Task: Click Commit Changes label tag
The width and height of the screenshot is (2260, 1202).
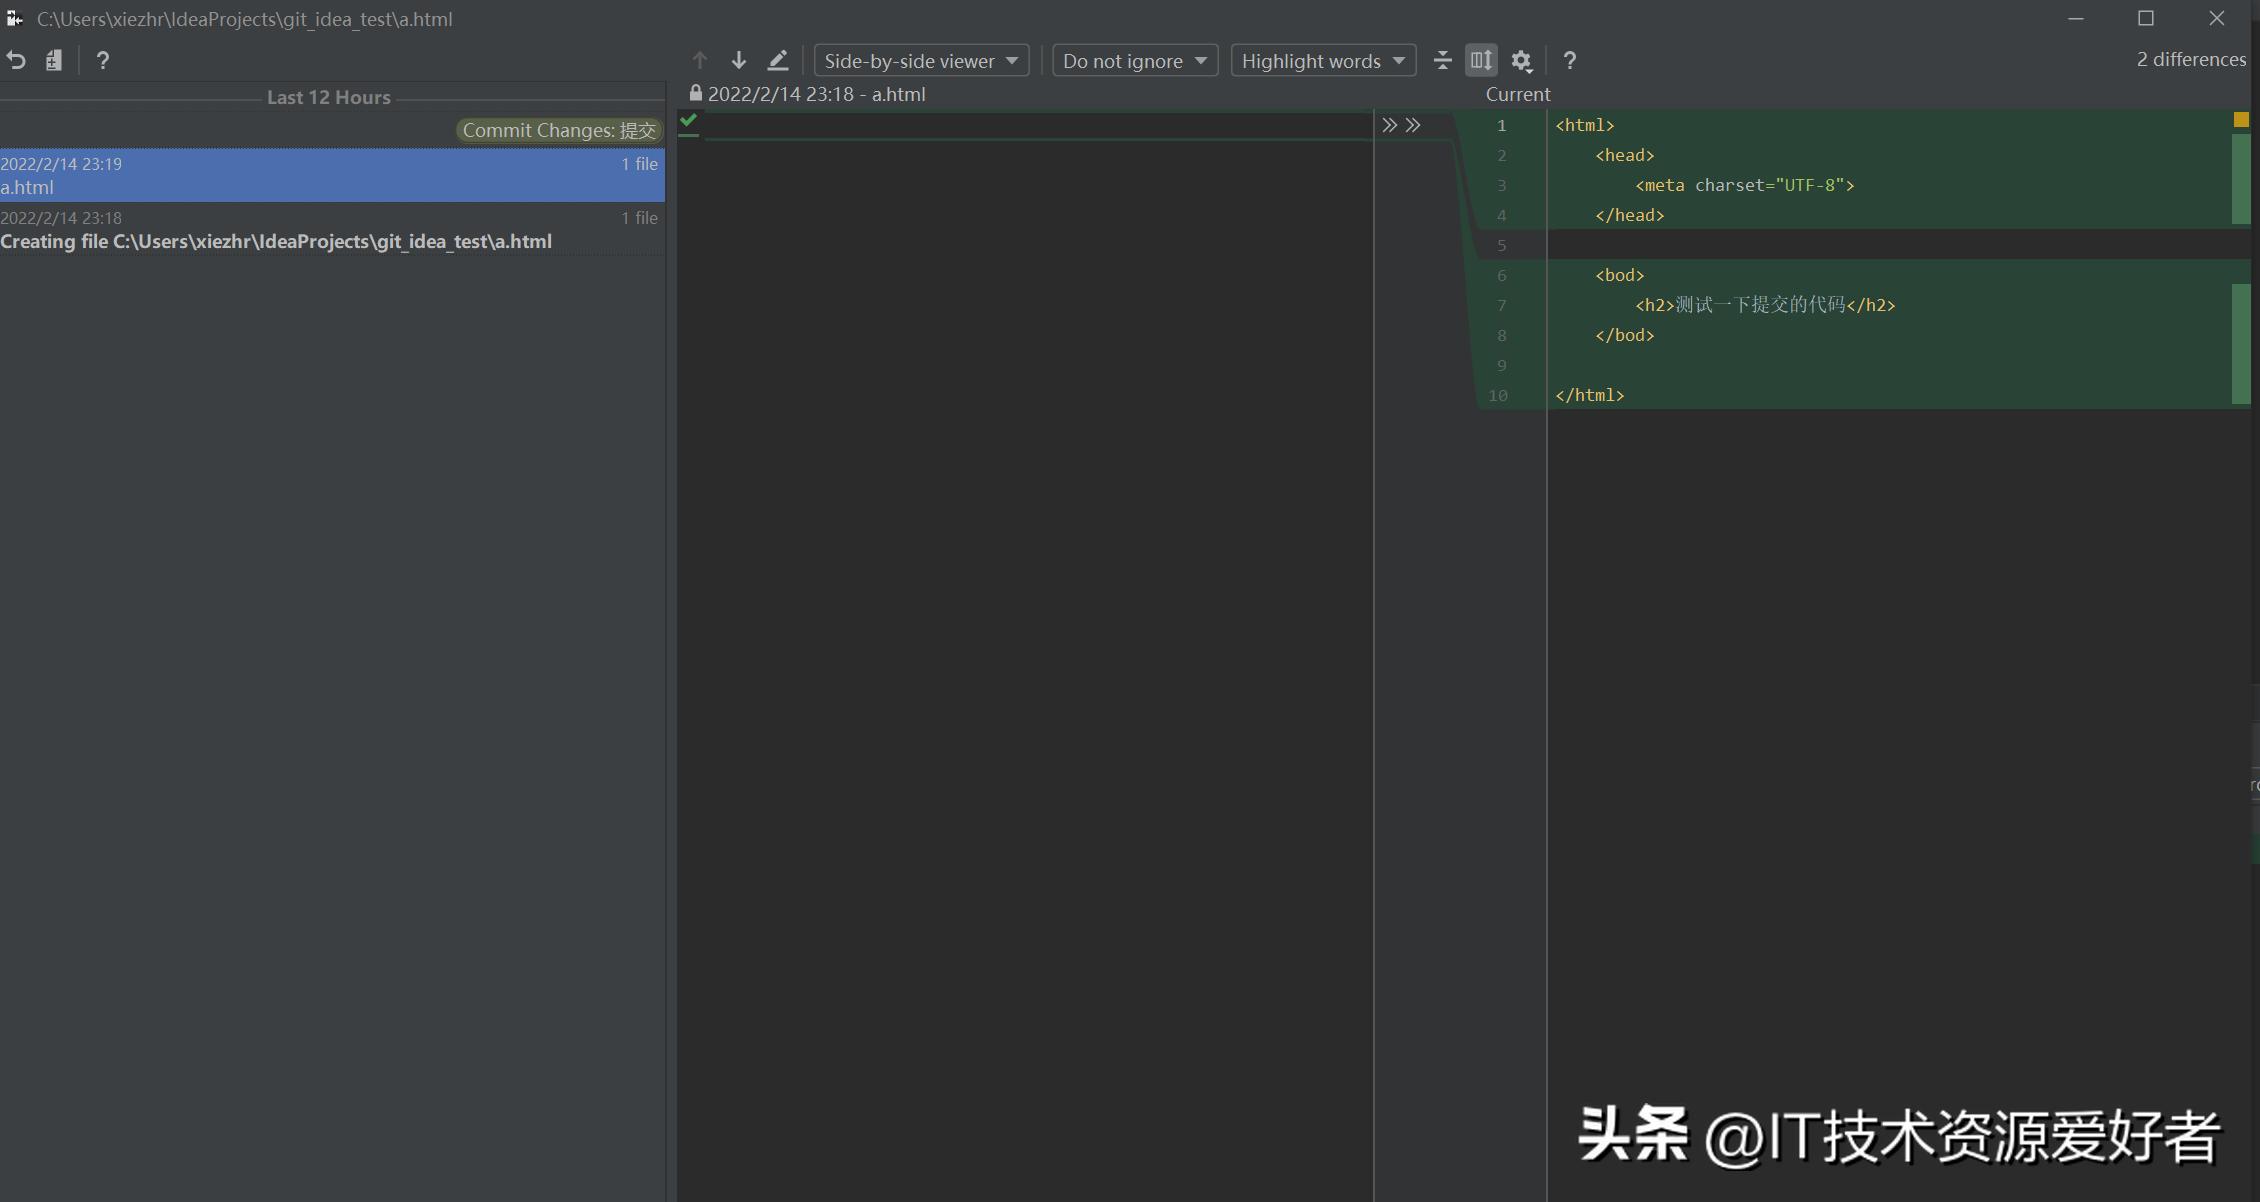Action: (559, 131)
